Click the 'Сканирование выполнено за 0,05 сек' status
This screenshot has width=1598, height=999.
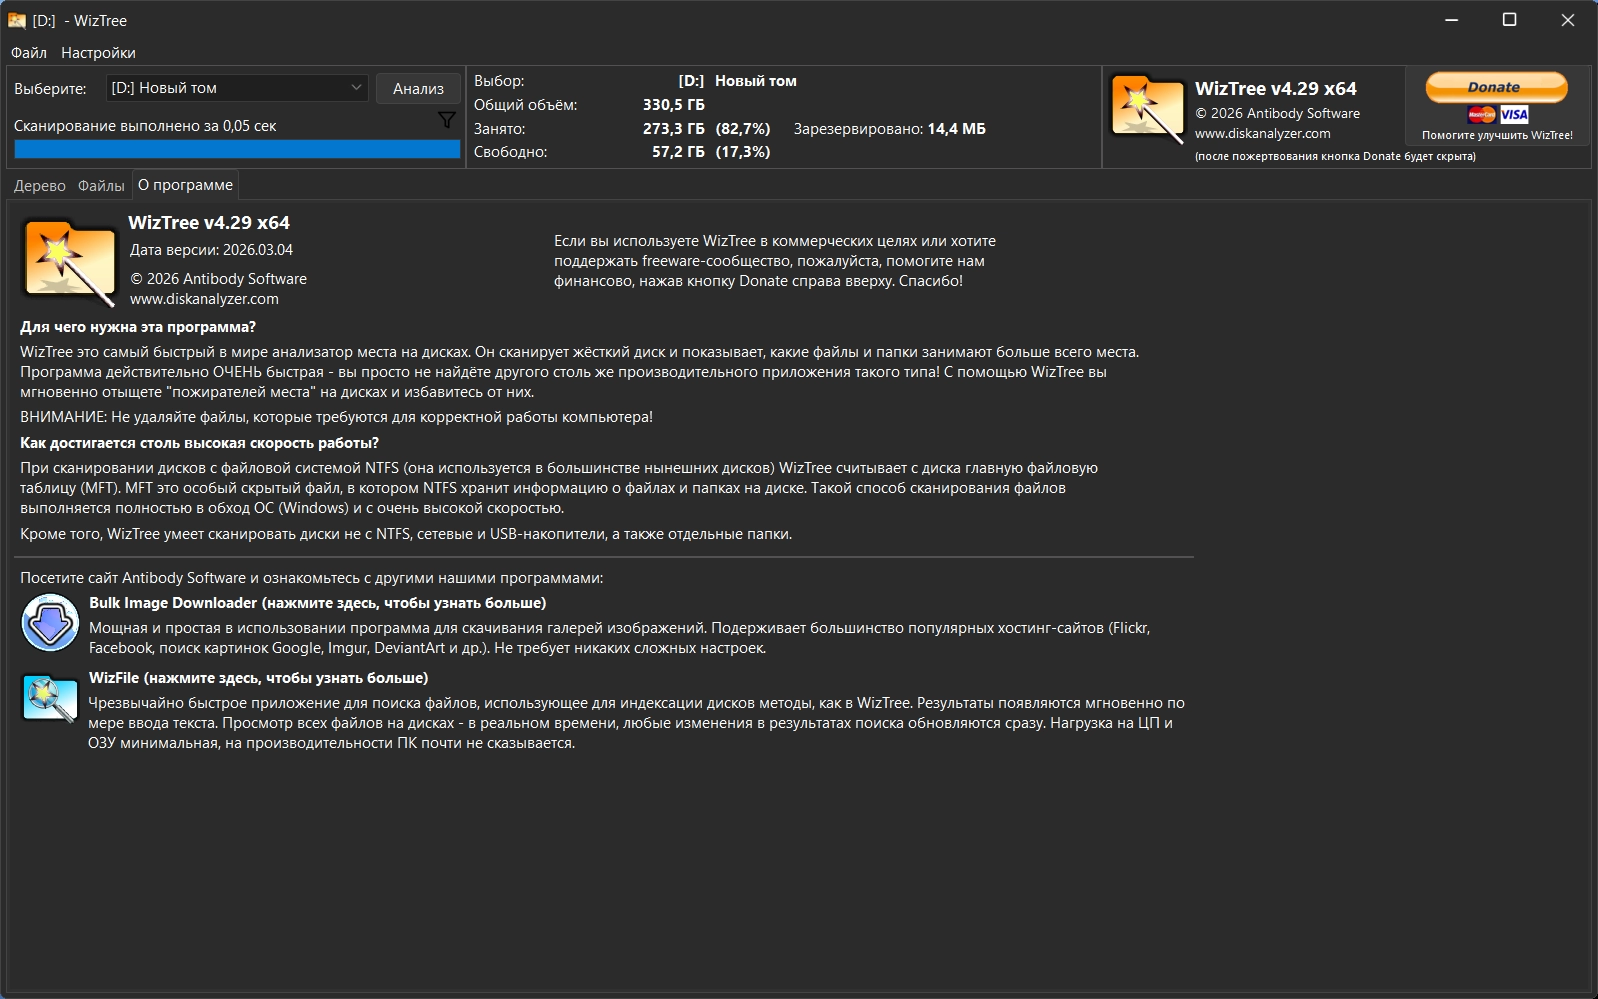145,126
